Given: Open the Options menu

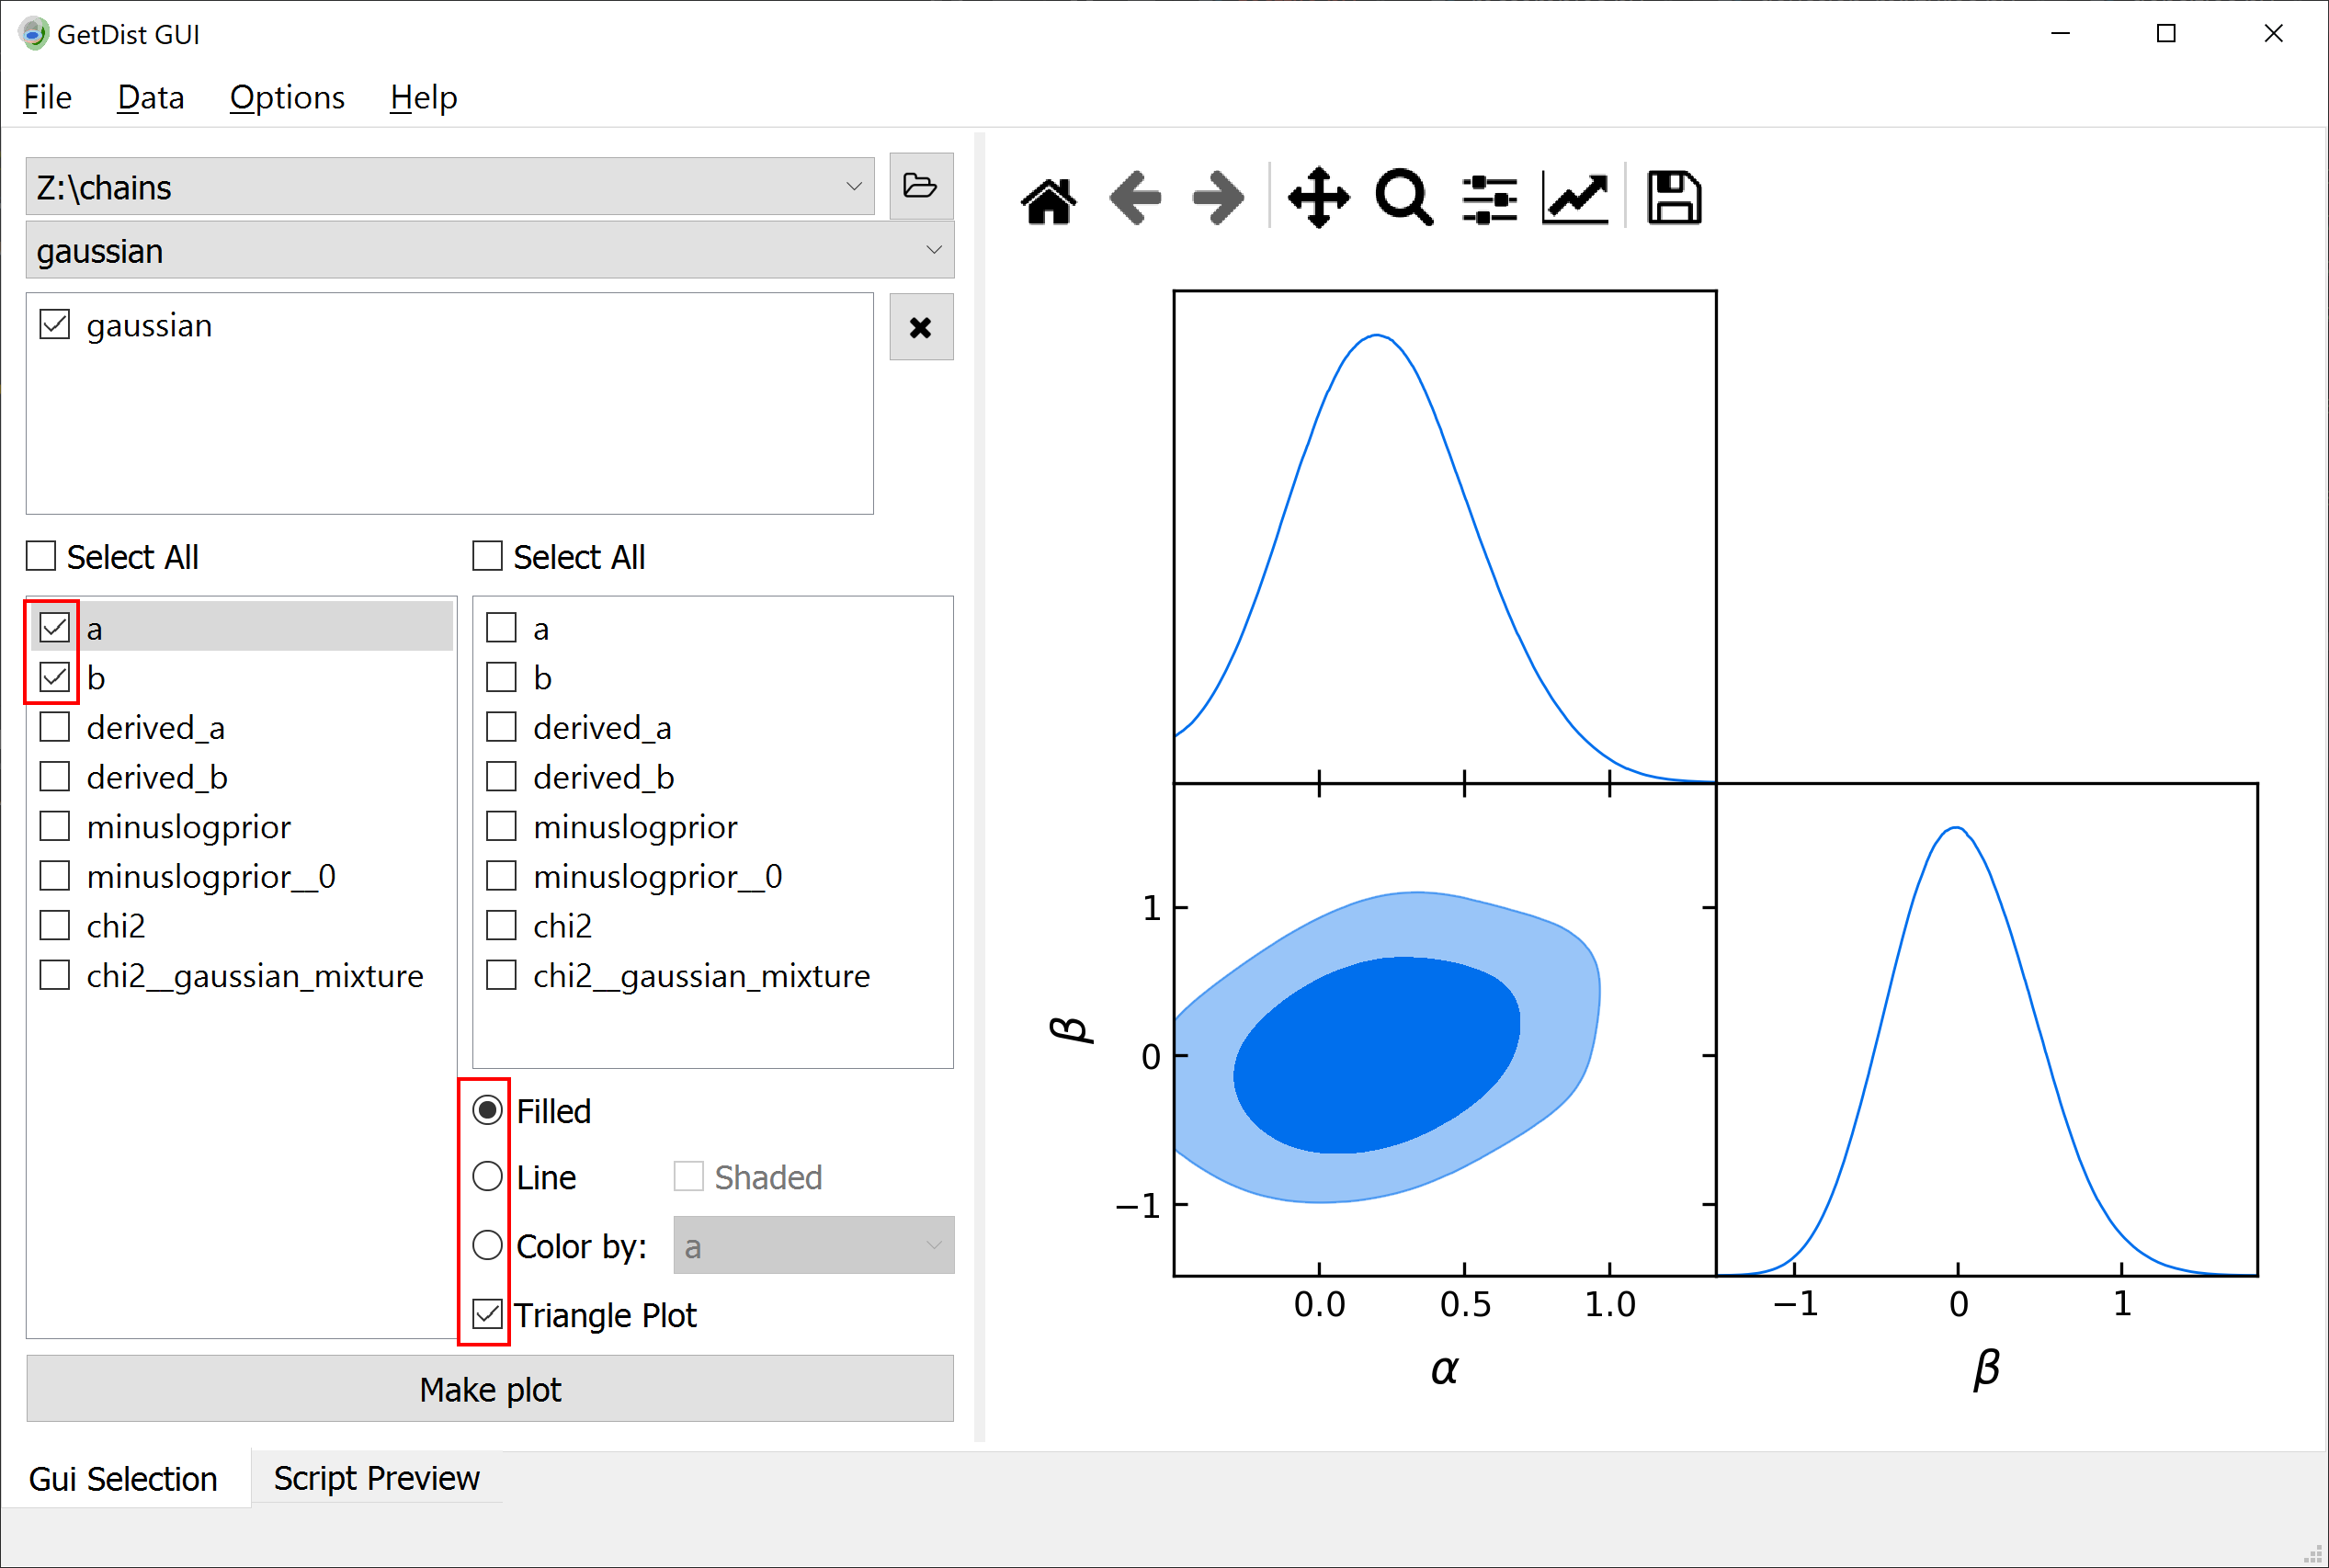Looking at the screenshot, I should 287,97.
